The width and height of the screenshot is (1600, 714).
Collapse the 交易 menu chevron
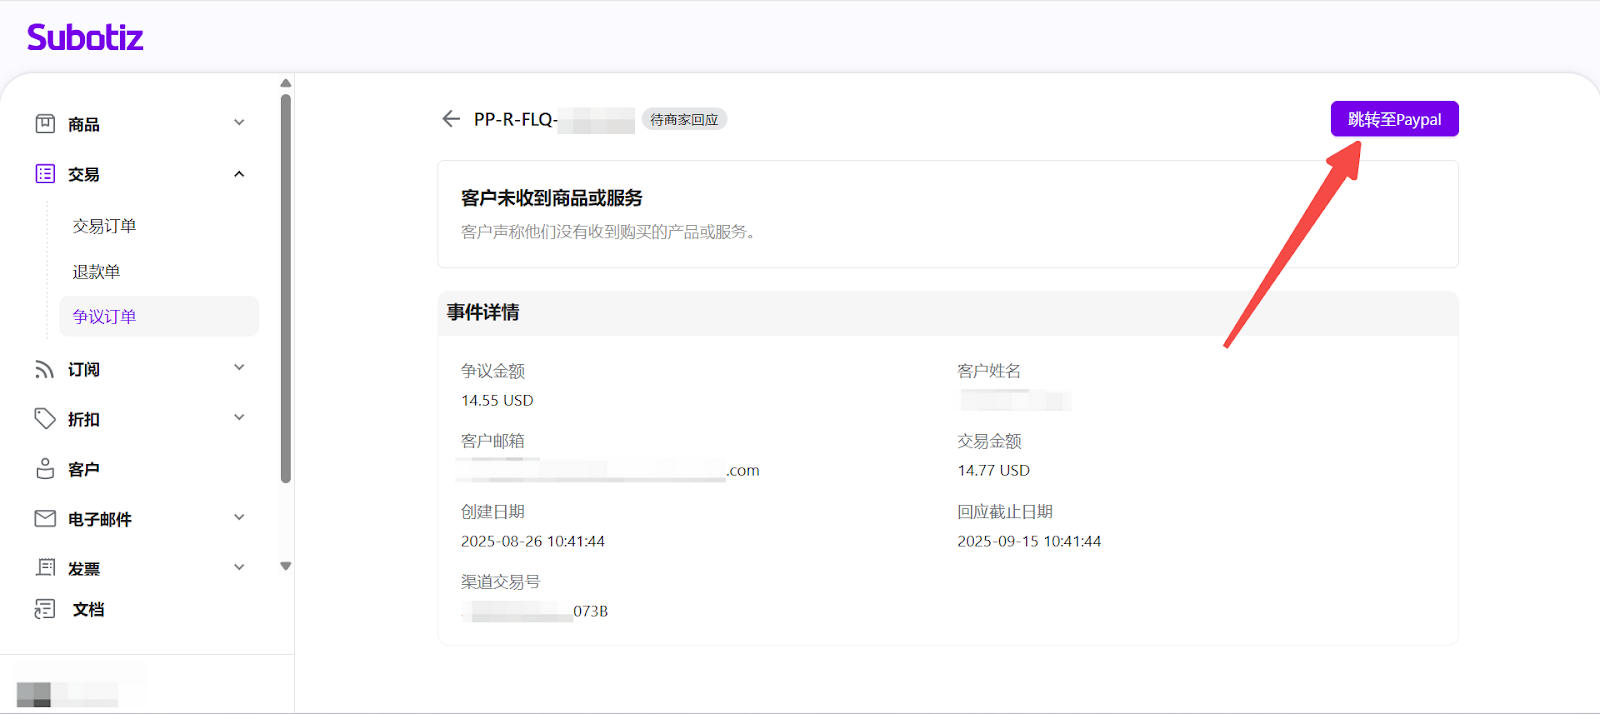(239, 174)
